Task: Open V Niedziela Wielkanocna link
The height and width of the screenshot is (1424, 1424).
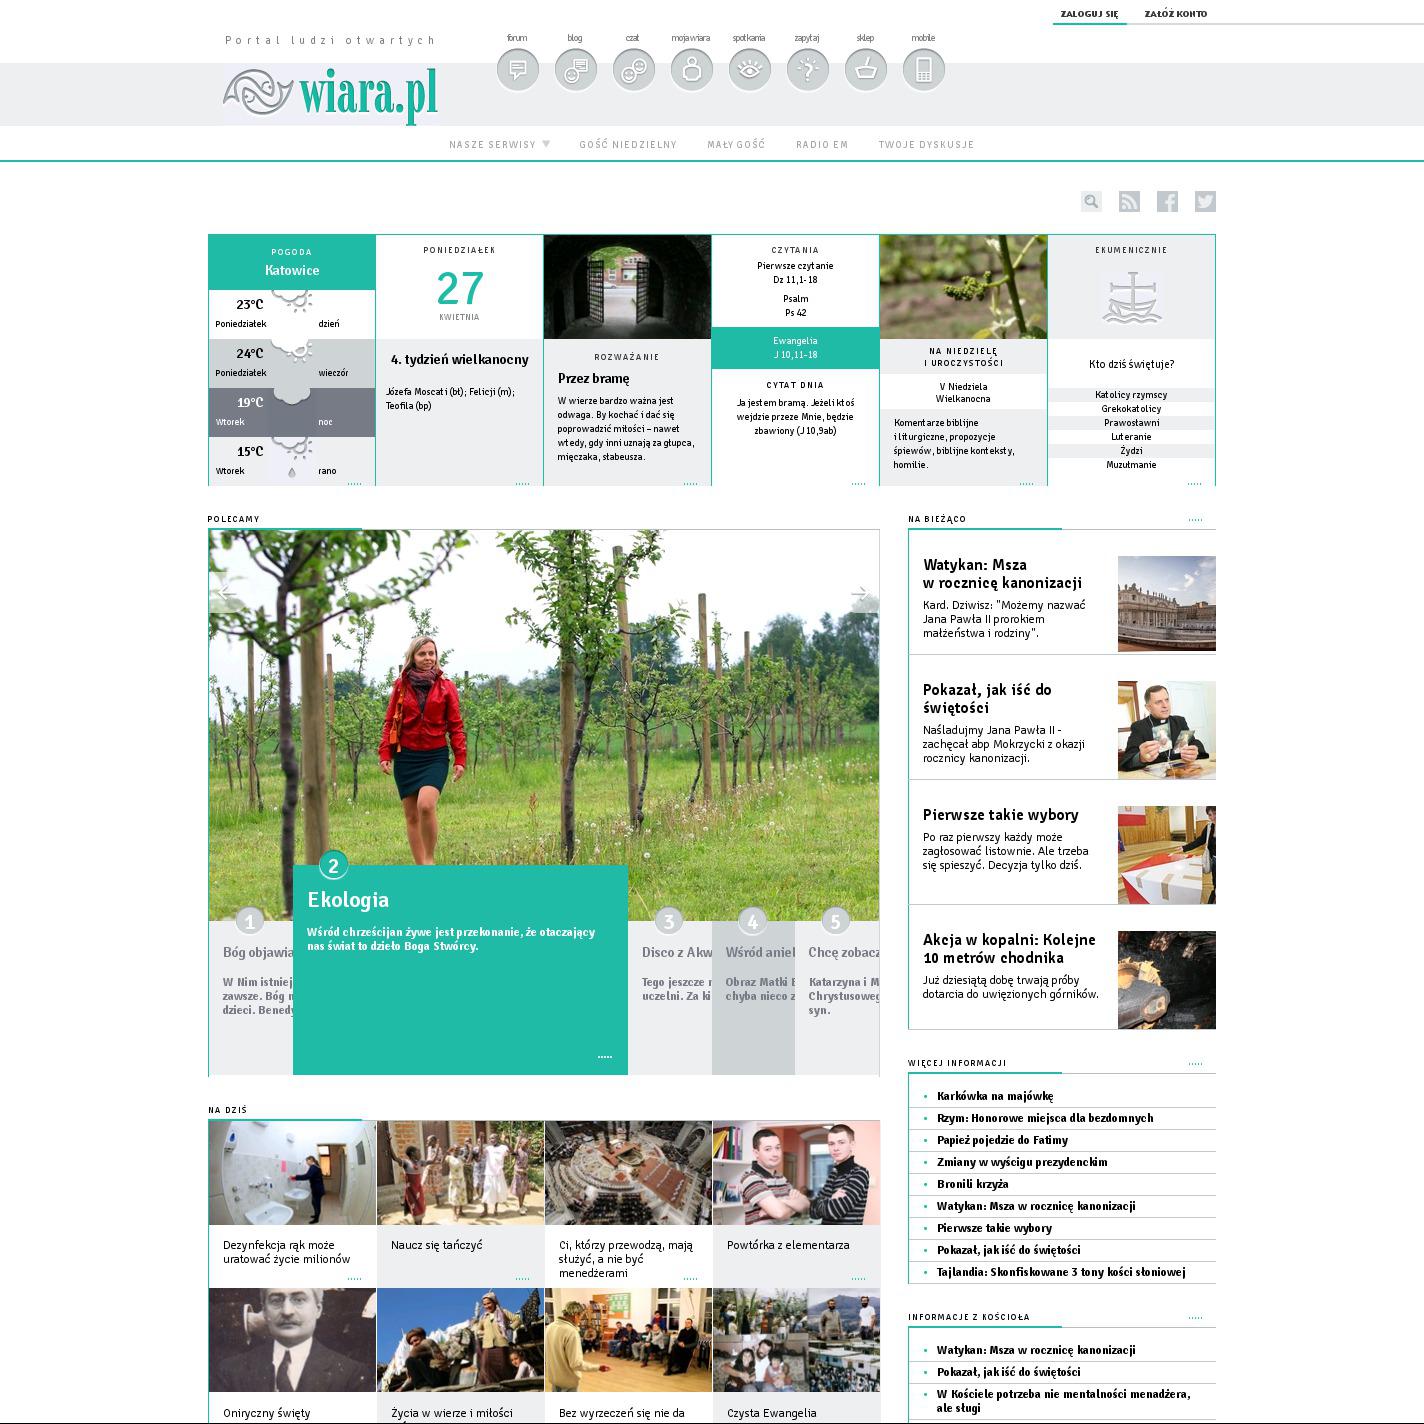Action: point(963,393)
